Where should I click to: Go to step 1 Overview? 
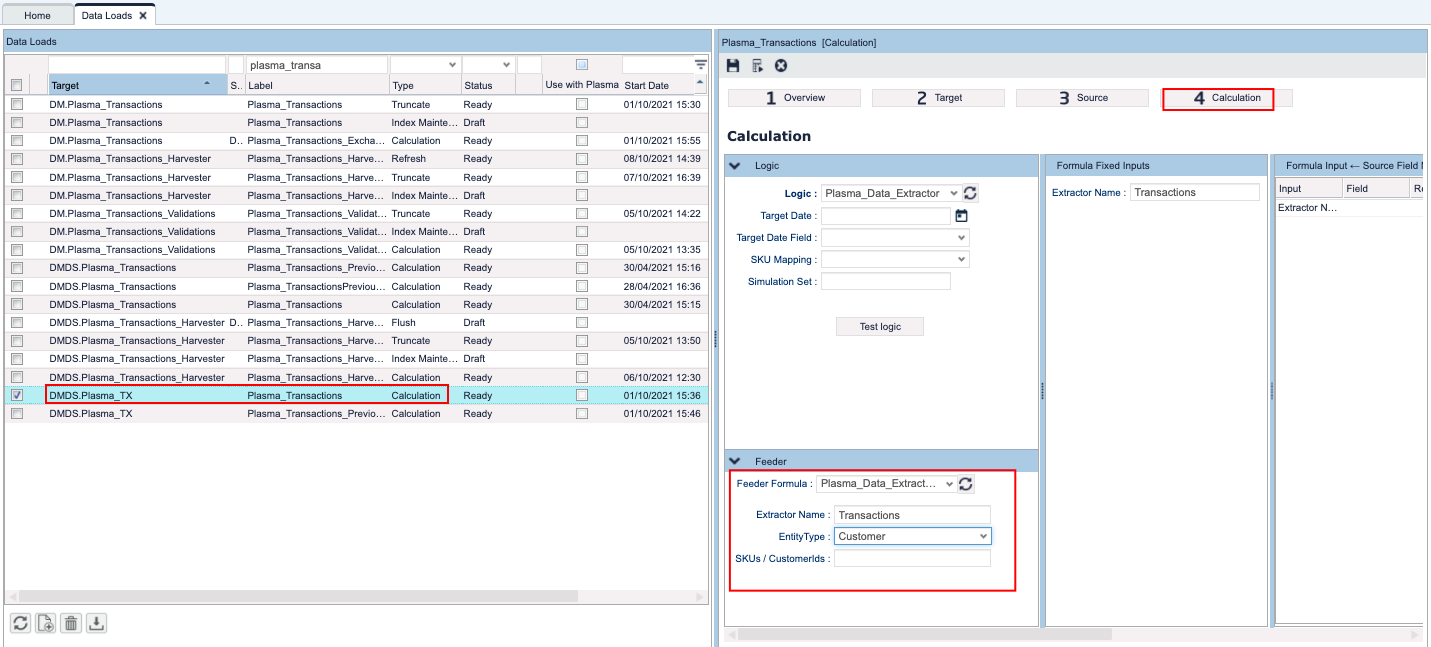pos(794,98)
